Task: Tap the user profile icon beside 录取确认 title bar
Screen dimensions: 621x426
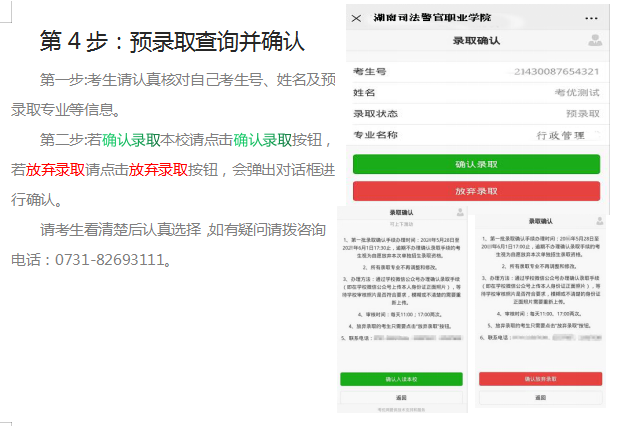Action: [x=595, y=41]
